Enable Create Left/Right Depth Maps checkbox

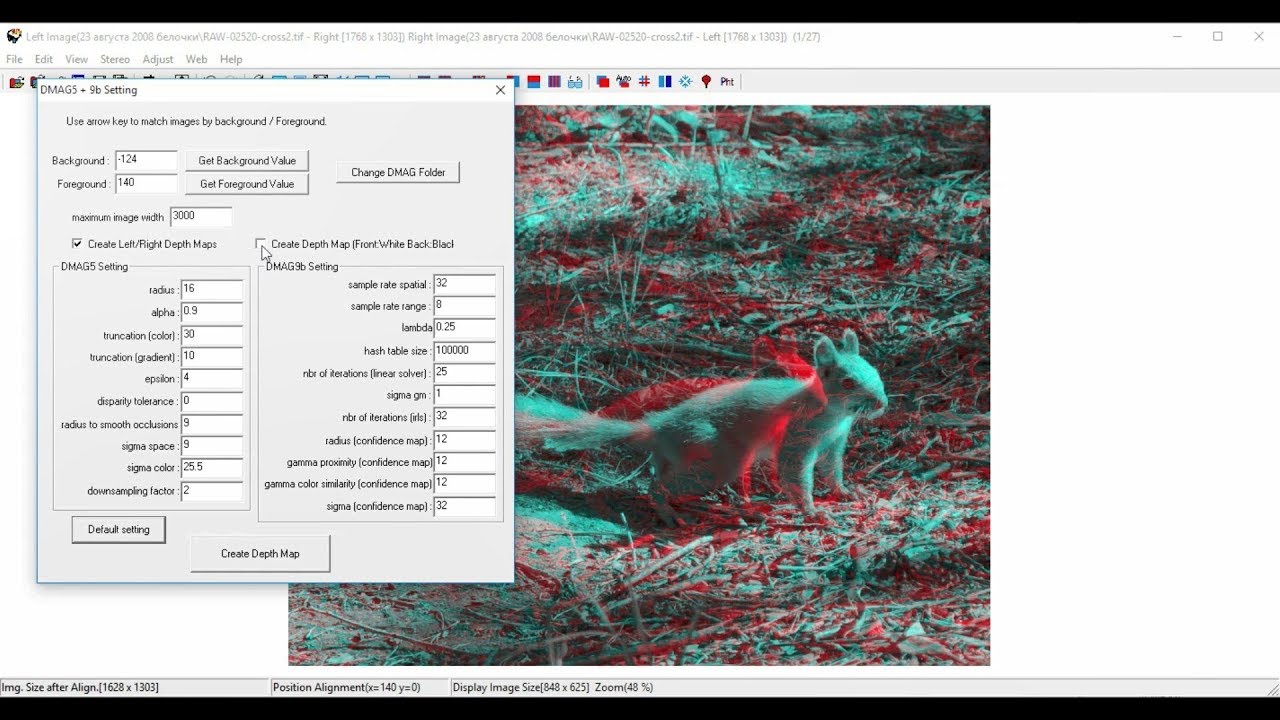[x=77, y=244]
